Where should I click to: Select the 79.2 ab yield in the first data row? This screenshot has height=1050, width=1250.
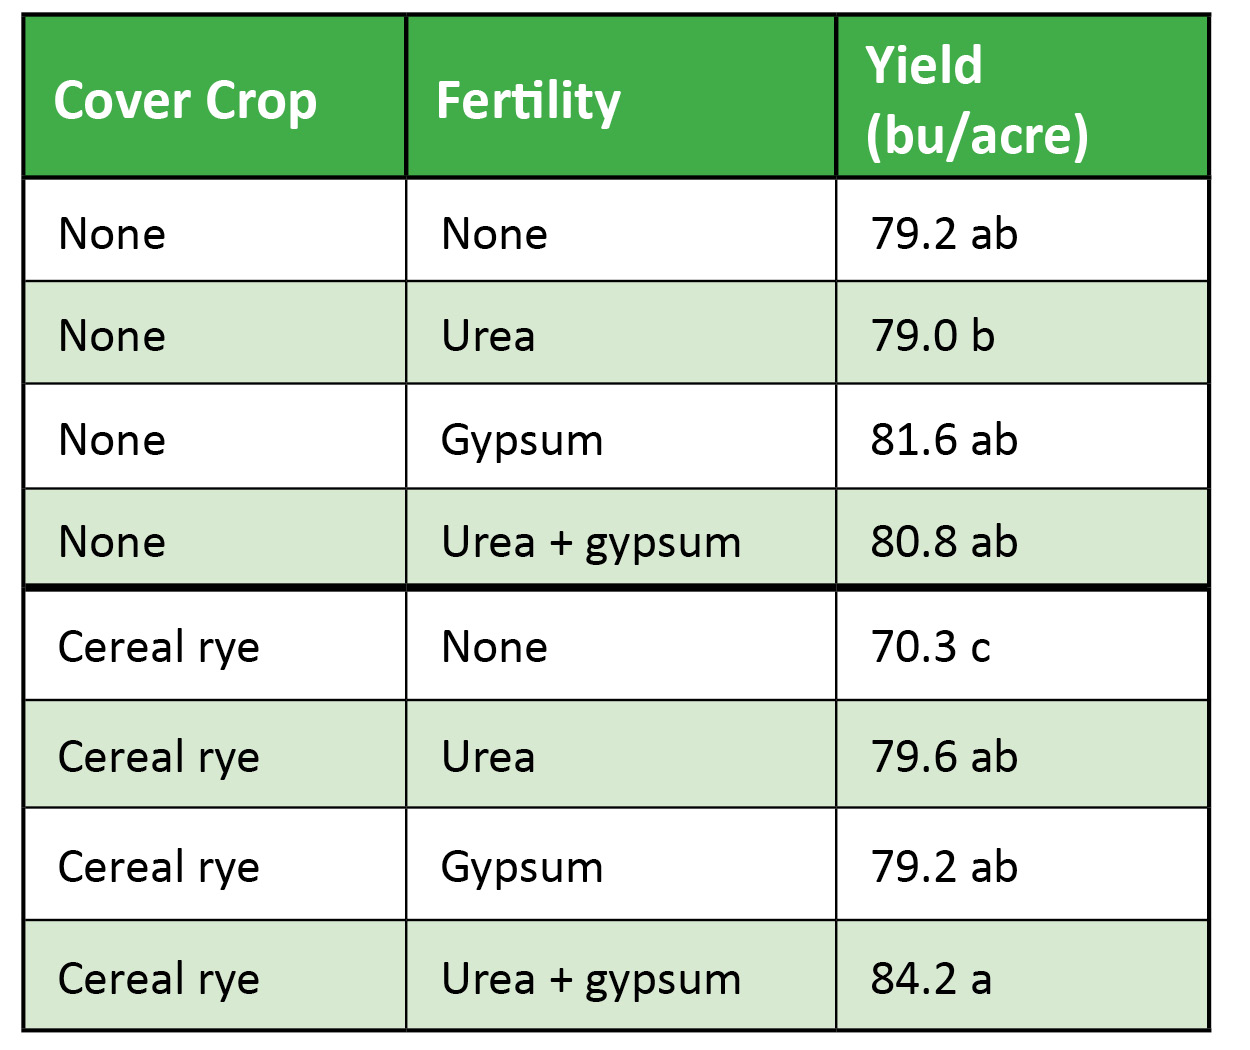[x=943, y=234]
